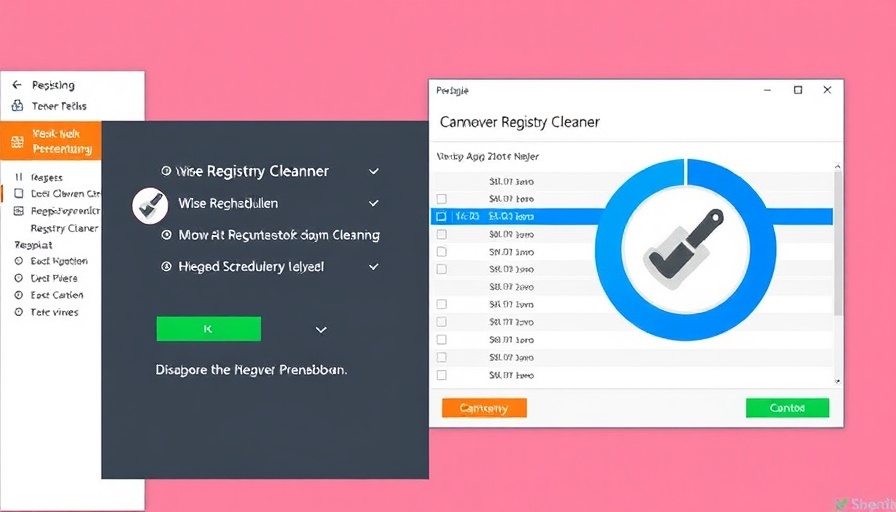The height and width of the screenshot is (512, 896).
Task: Click the grid icon in the orange sidebar tab
Action: tap(18, 142)
